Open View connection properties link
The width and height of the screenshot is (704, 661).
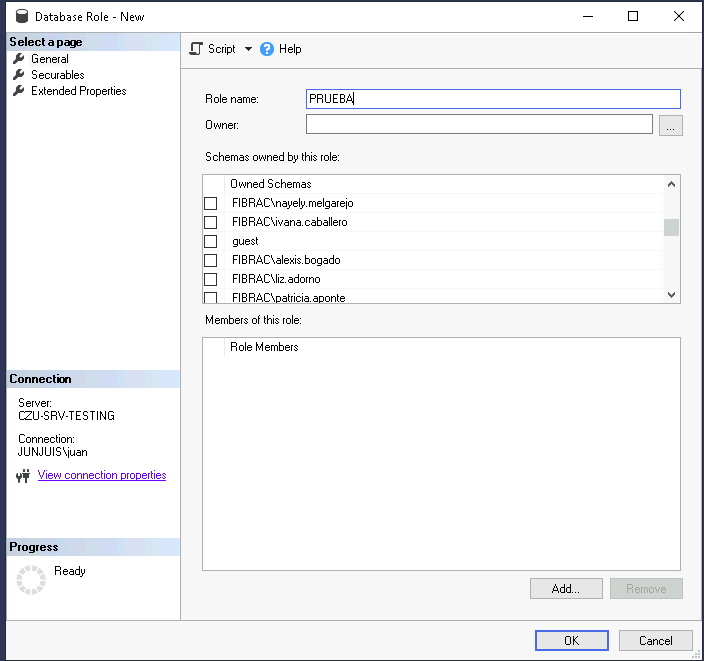(102, 475)
